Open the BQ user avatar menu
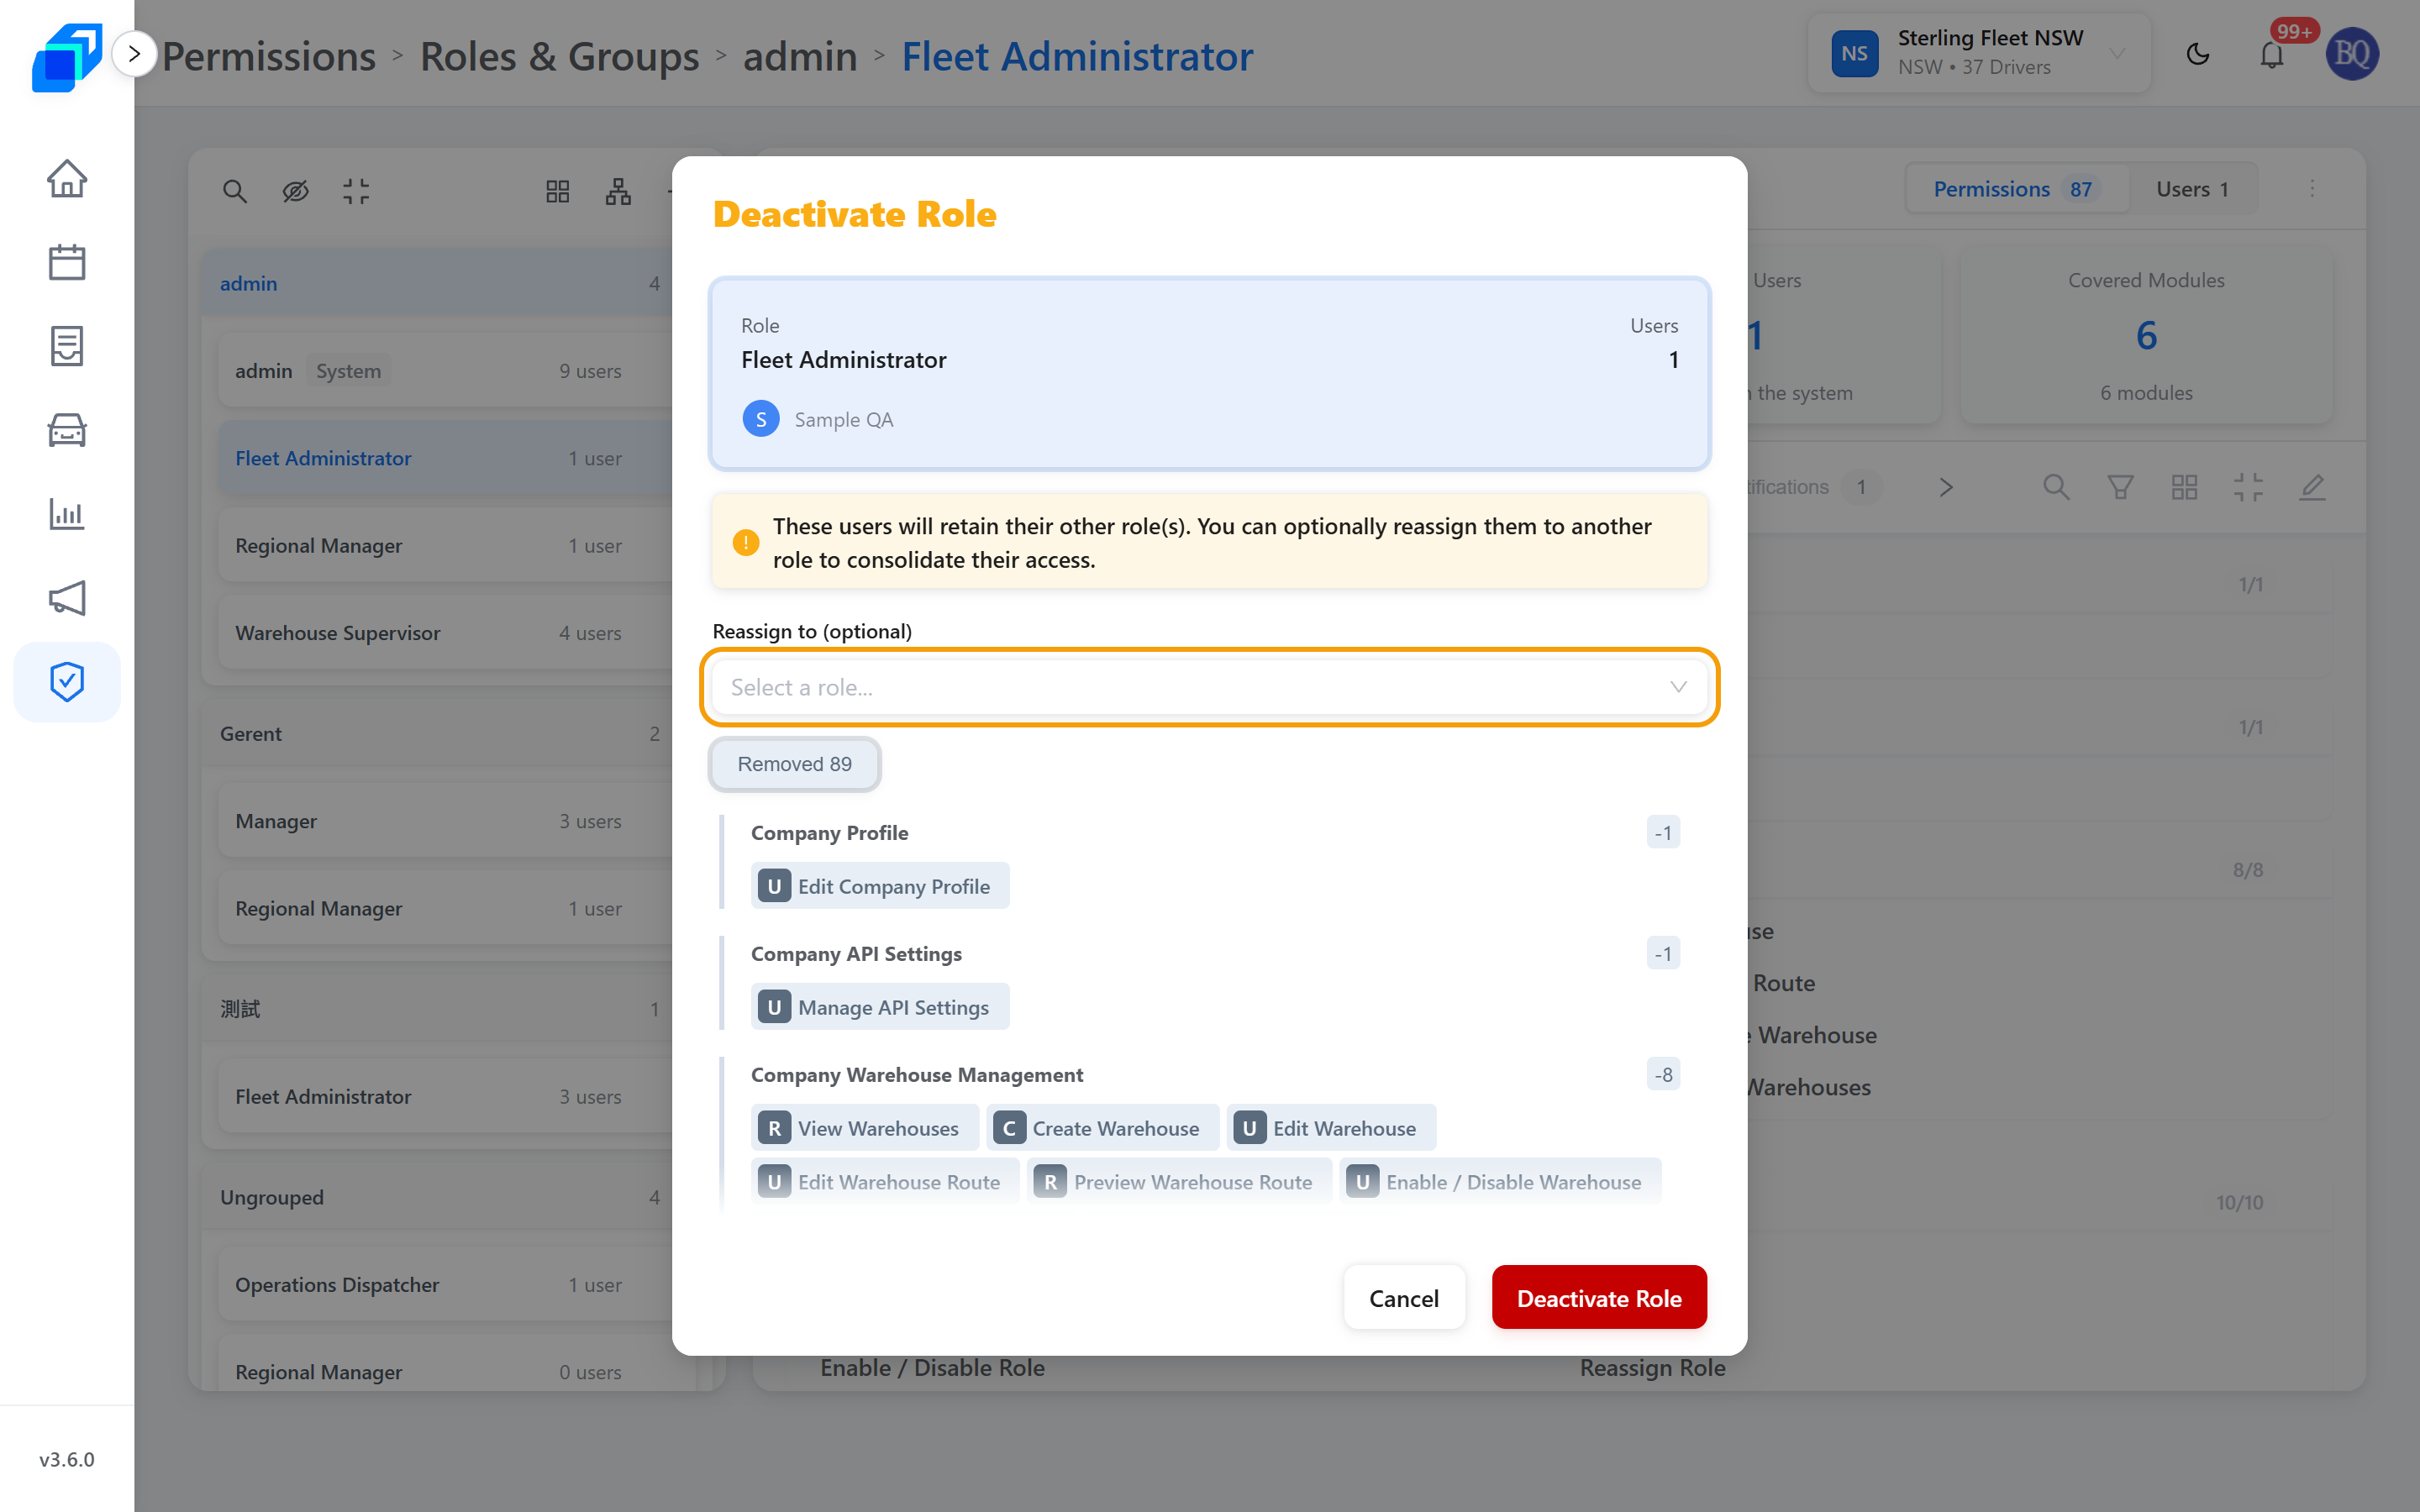Viewport: 2420px width, 1512px height. coord(2352,54)
